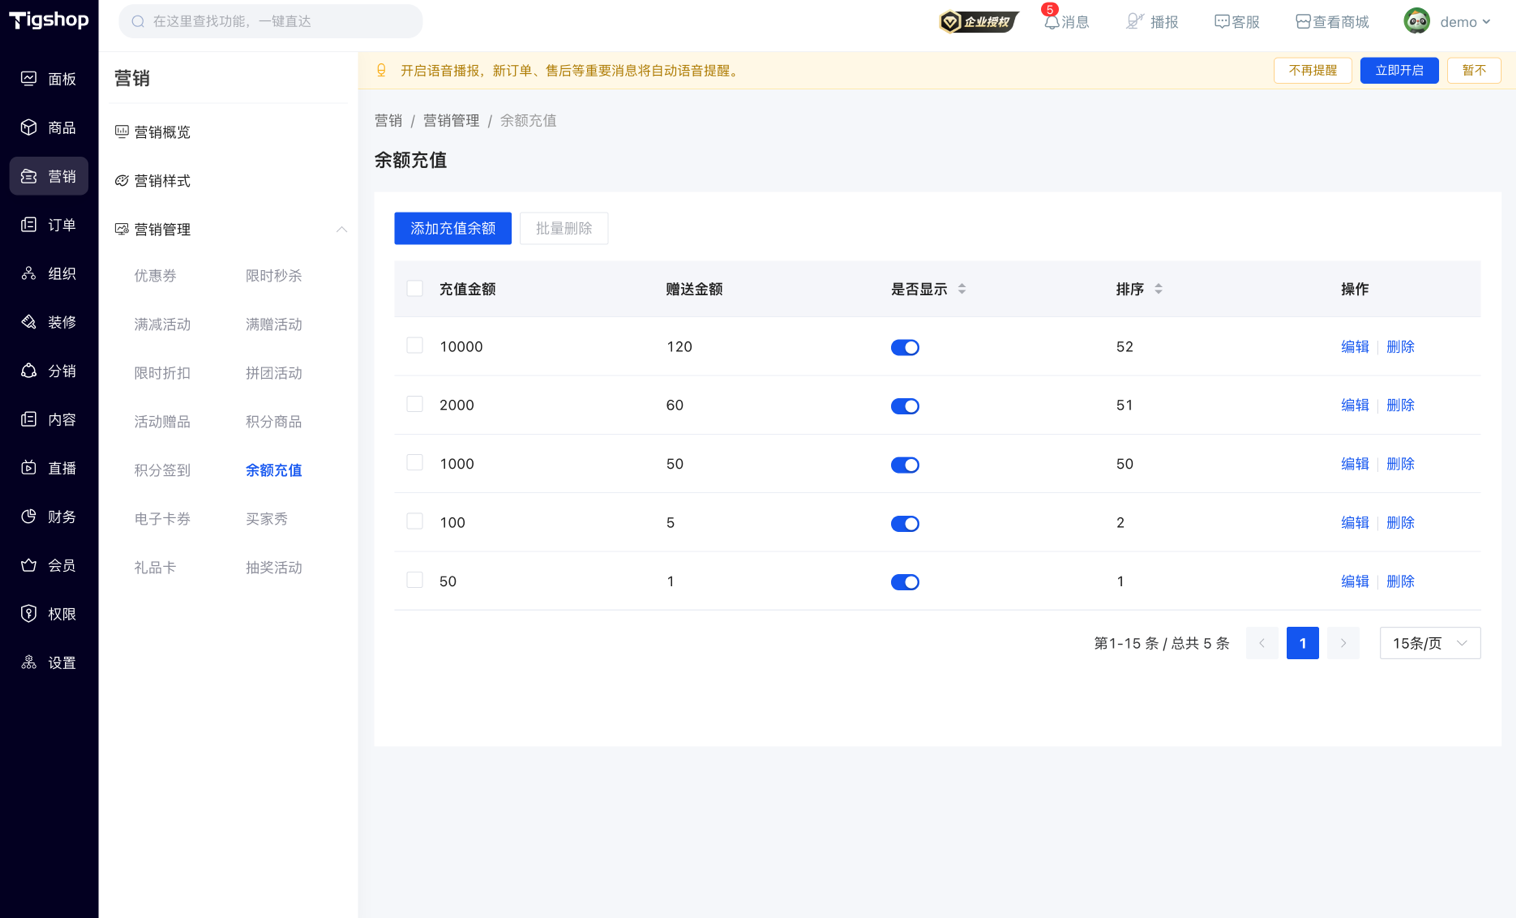Open the 营销 marketing sidebar icon

click(x=29, y=176)
